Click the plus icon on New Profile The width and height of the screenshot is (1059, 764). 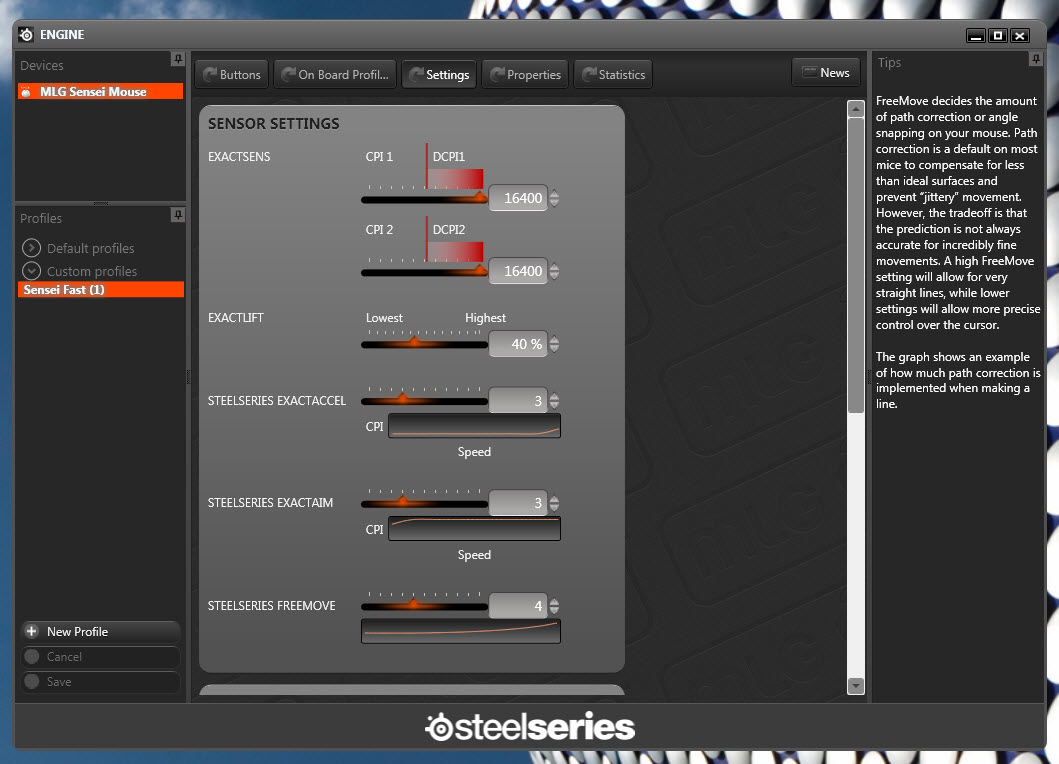click(x=32, y=632)
